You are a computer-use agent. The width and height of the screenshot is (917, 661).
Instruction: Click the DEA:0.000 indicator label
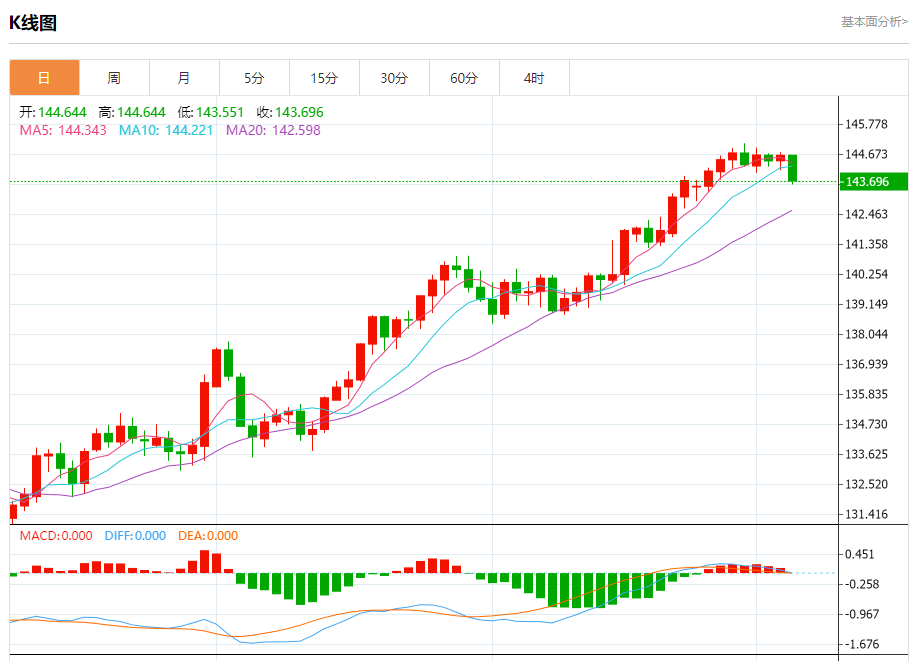pos(208,536)
